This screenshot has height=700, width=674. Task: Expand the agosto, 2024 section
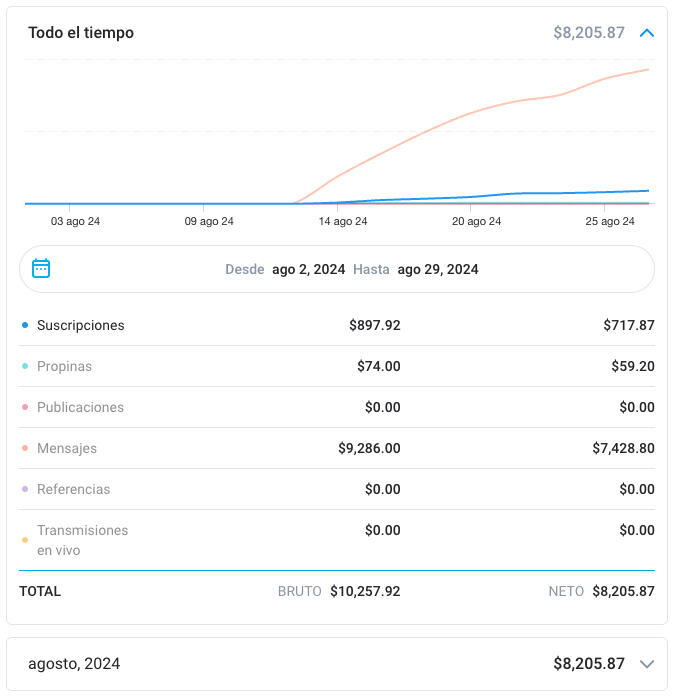pyautogui.click(x=646, y=664)
